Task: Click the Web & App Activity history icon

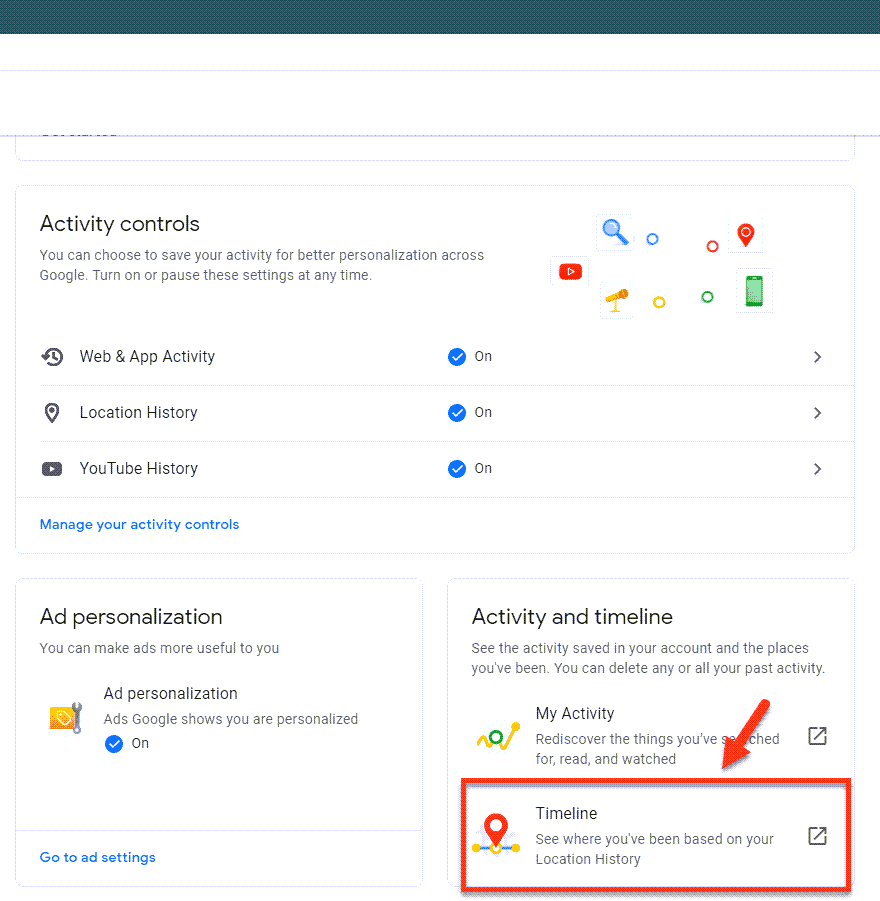Action: pos(52,357)
